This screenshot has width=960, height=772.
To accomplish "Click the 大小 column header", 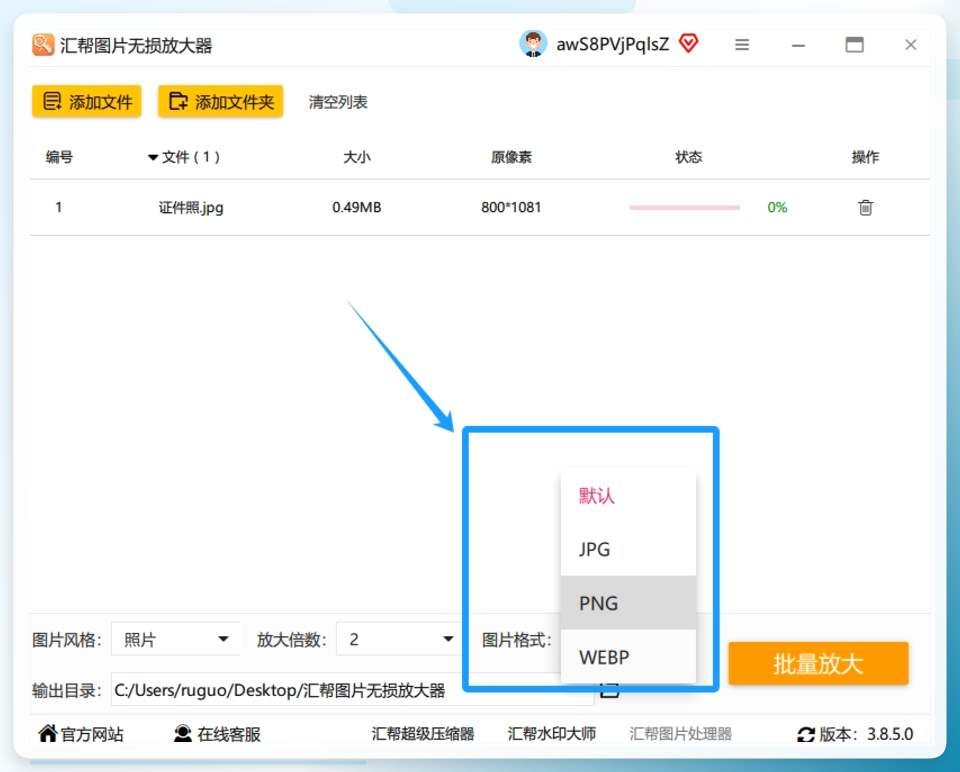I will click(357, 157).
